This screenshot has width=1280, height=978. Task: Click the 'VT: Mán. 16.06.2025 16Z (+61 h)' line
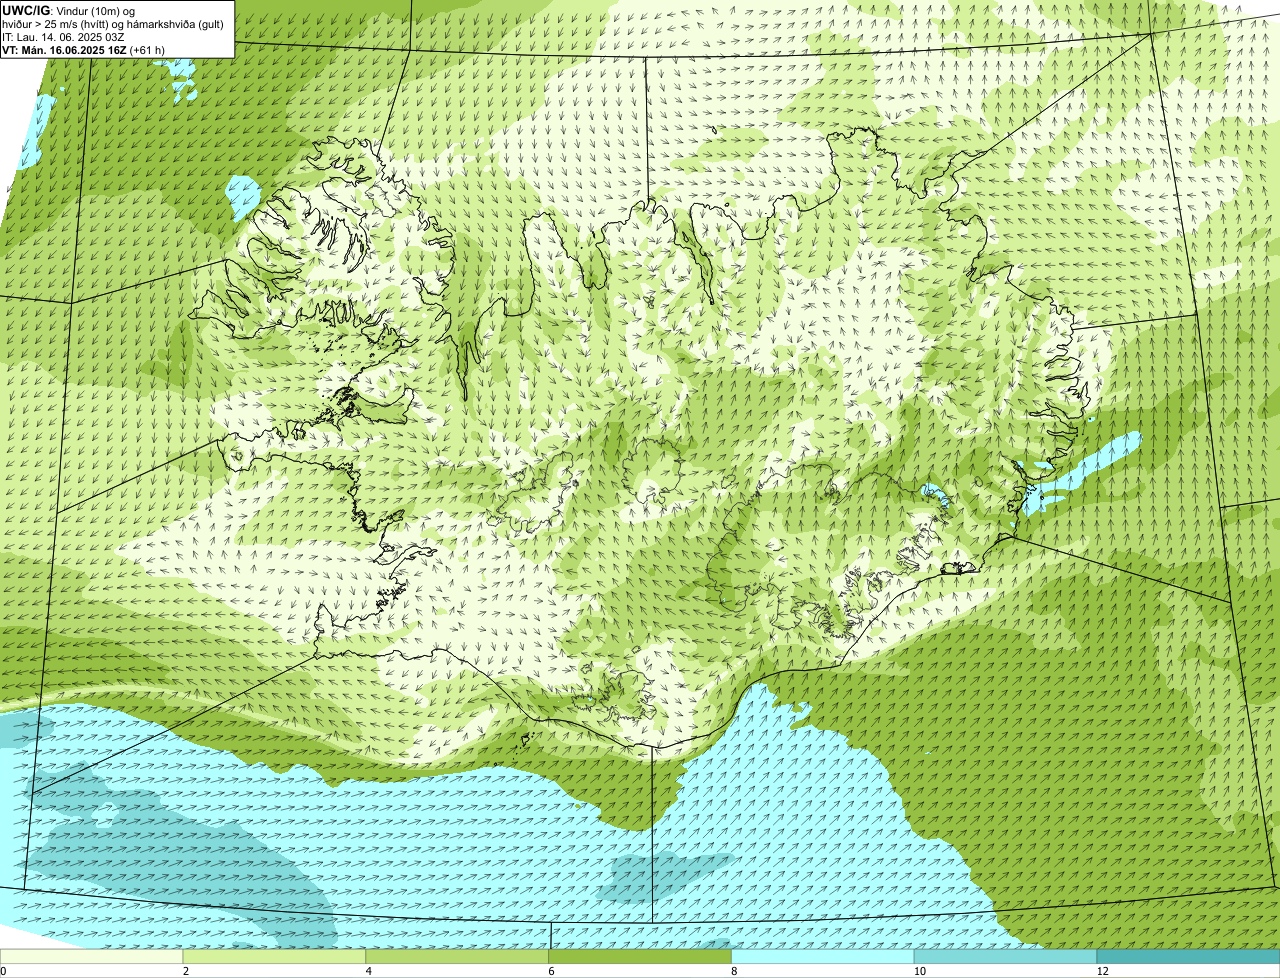[x=83, y=49]
